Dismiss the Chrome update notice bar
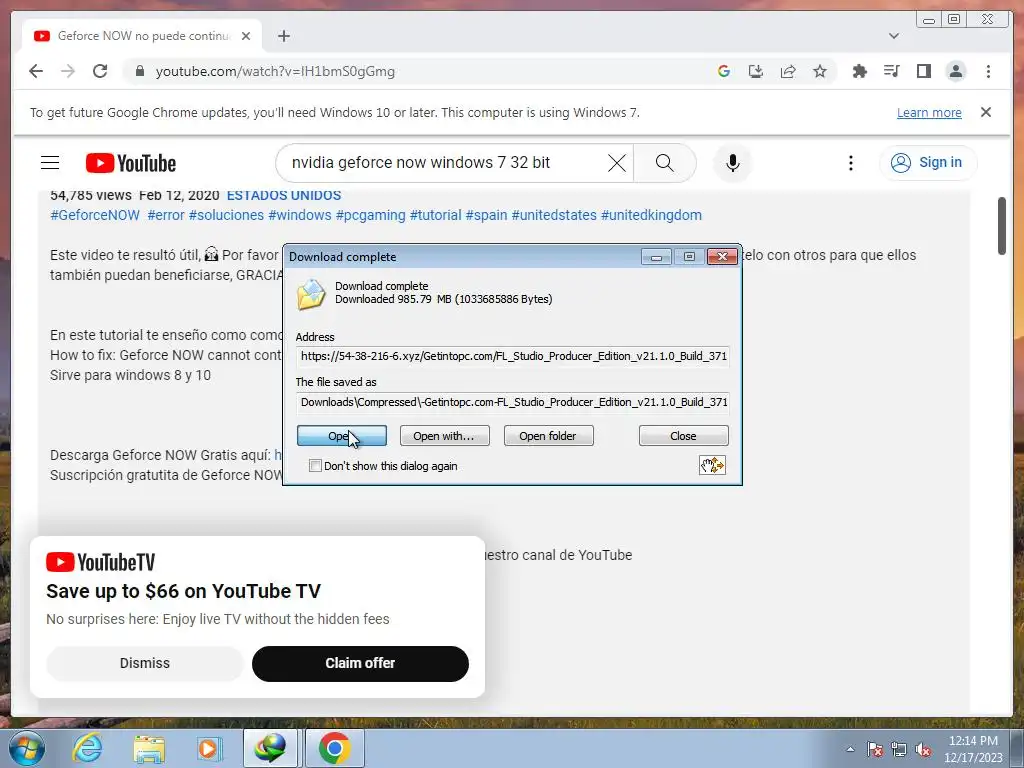 [x=986, y=112]
